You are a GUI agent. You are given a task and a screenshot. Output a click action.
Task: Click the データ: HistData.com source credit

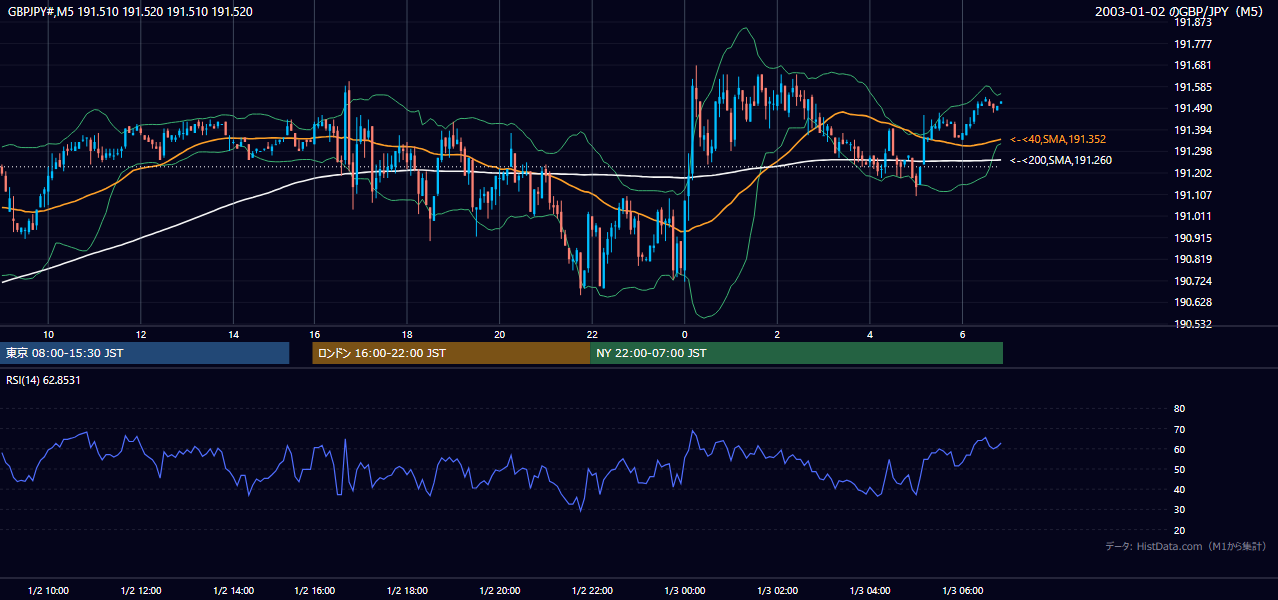point(1185,546)
